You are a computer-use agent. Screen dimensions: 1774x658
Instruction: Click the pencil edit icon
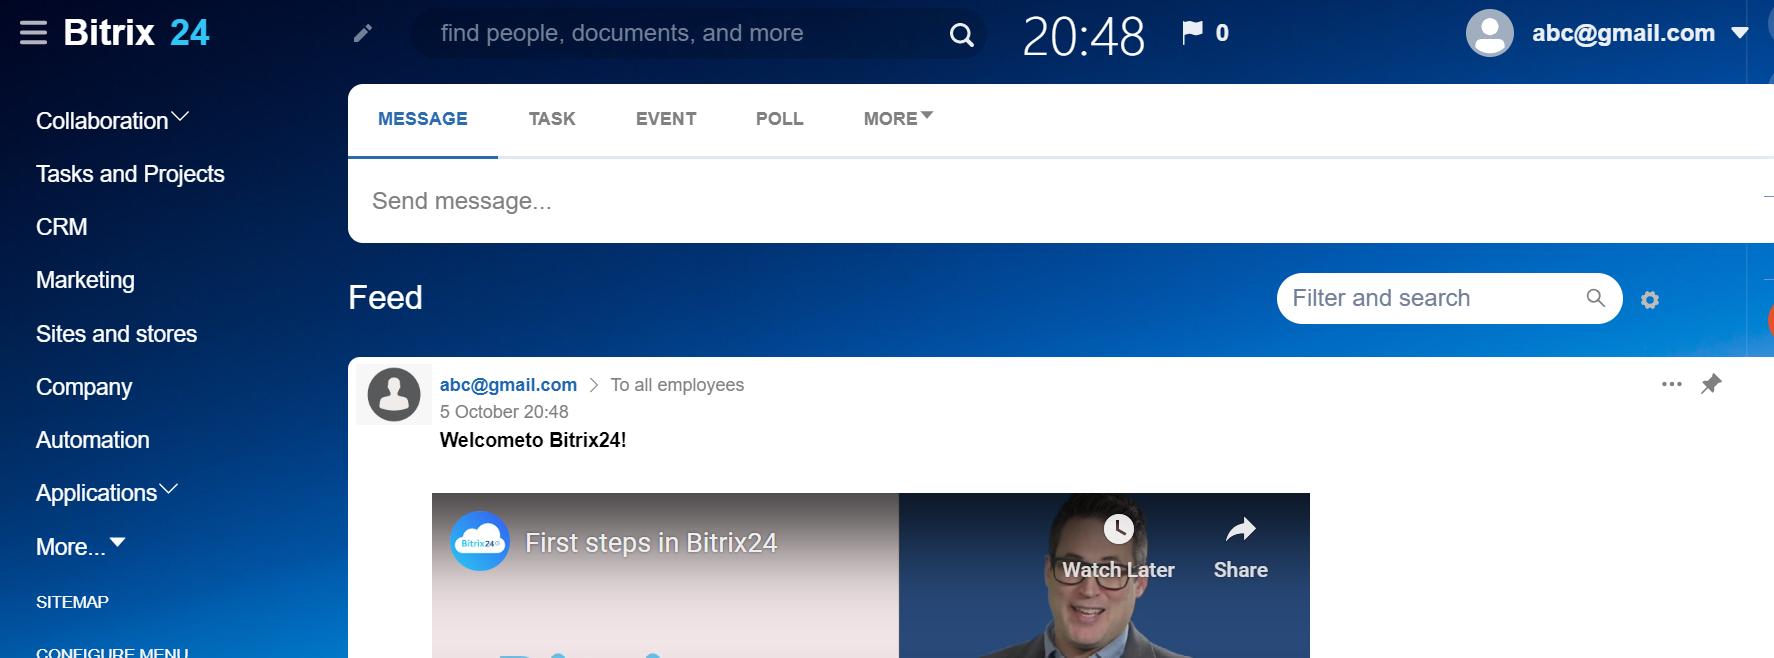click(363, 34)
